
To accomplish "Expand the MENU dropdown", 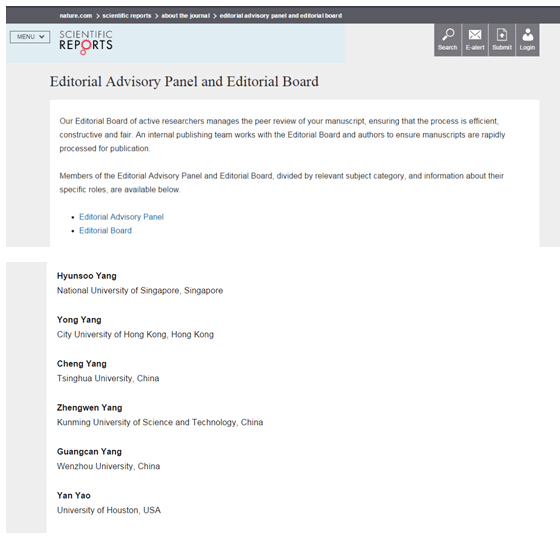I will click(x=30, y=37).
